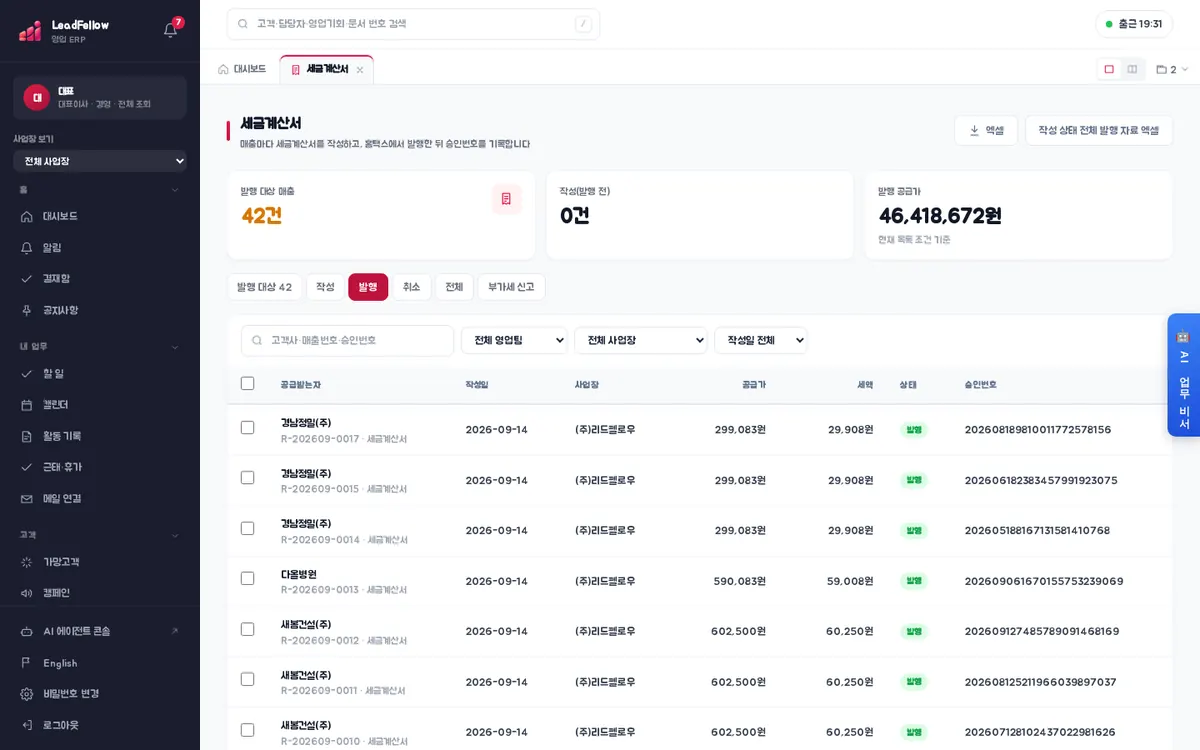
Task: Switch to split pane view icon
Action: 1132,69
